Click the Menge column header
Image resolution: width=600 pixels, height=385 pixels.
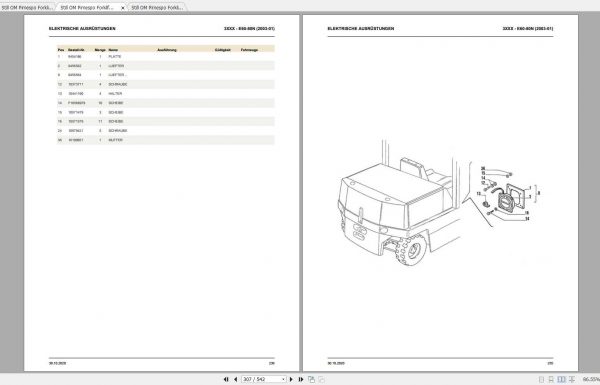tap(100, 50)
